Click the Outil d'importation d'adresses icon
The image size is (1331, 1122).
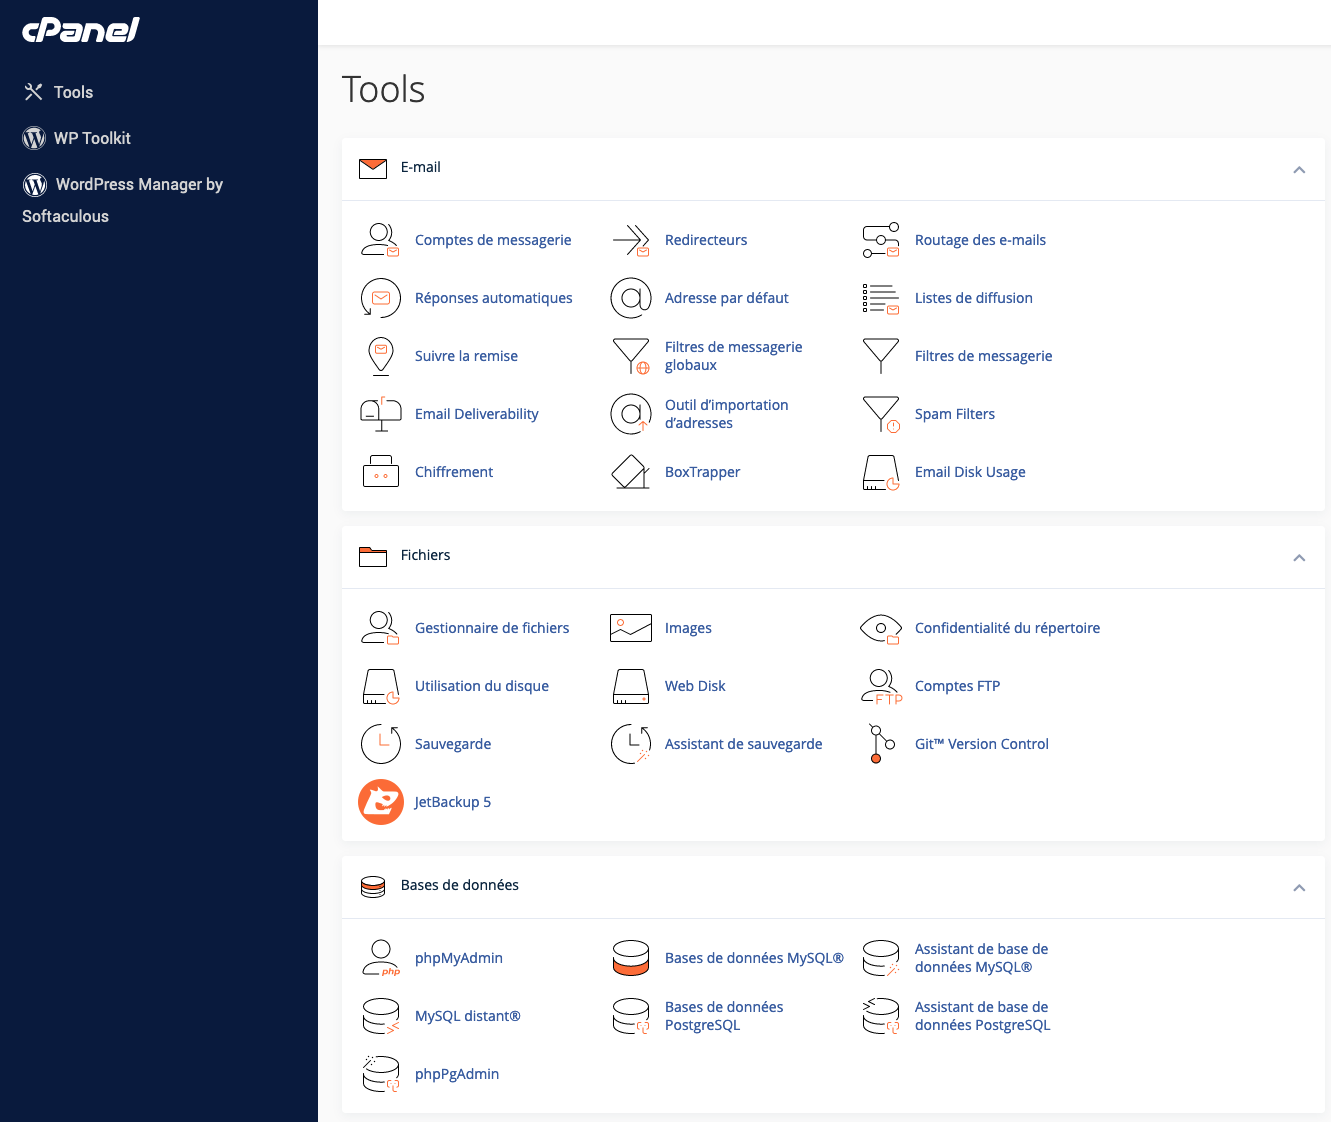click(x=631, y=414)
